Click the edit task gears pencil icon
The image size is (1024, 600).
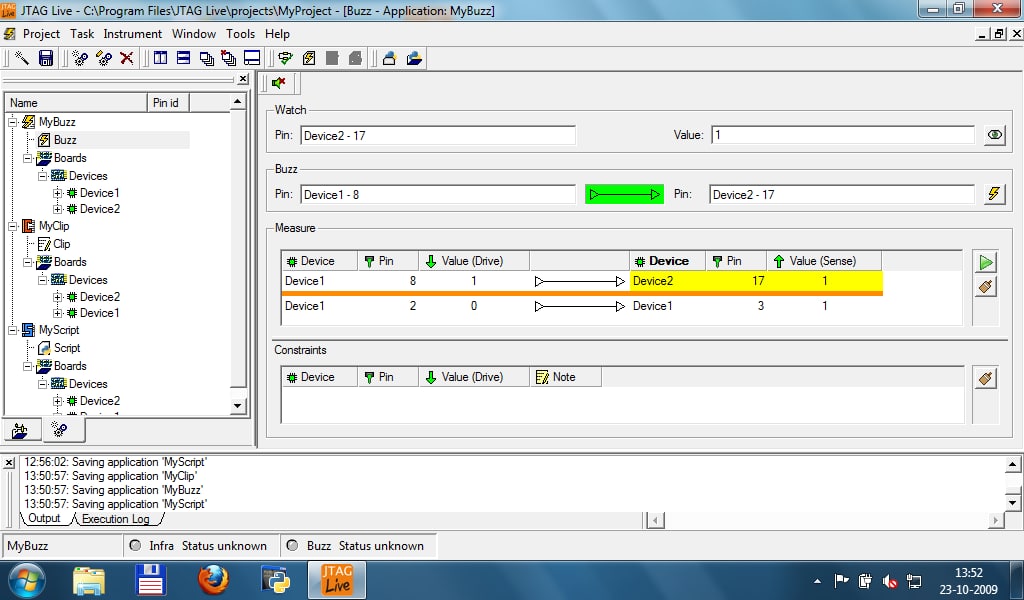[x=103, y=58]
